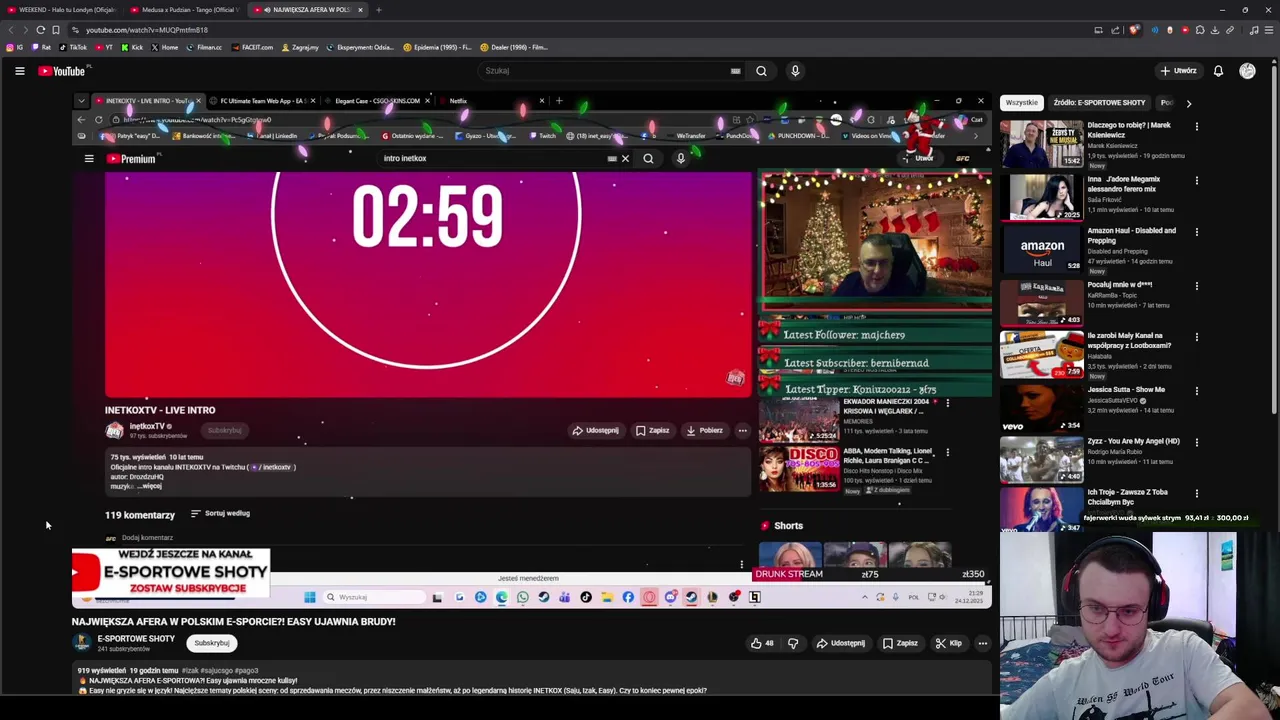
Task: Go back in browser history
Action: [11, 30]
